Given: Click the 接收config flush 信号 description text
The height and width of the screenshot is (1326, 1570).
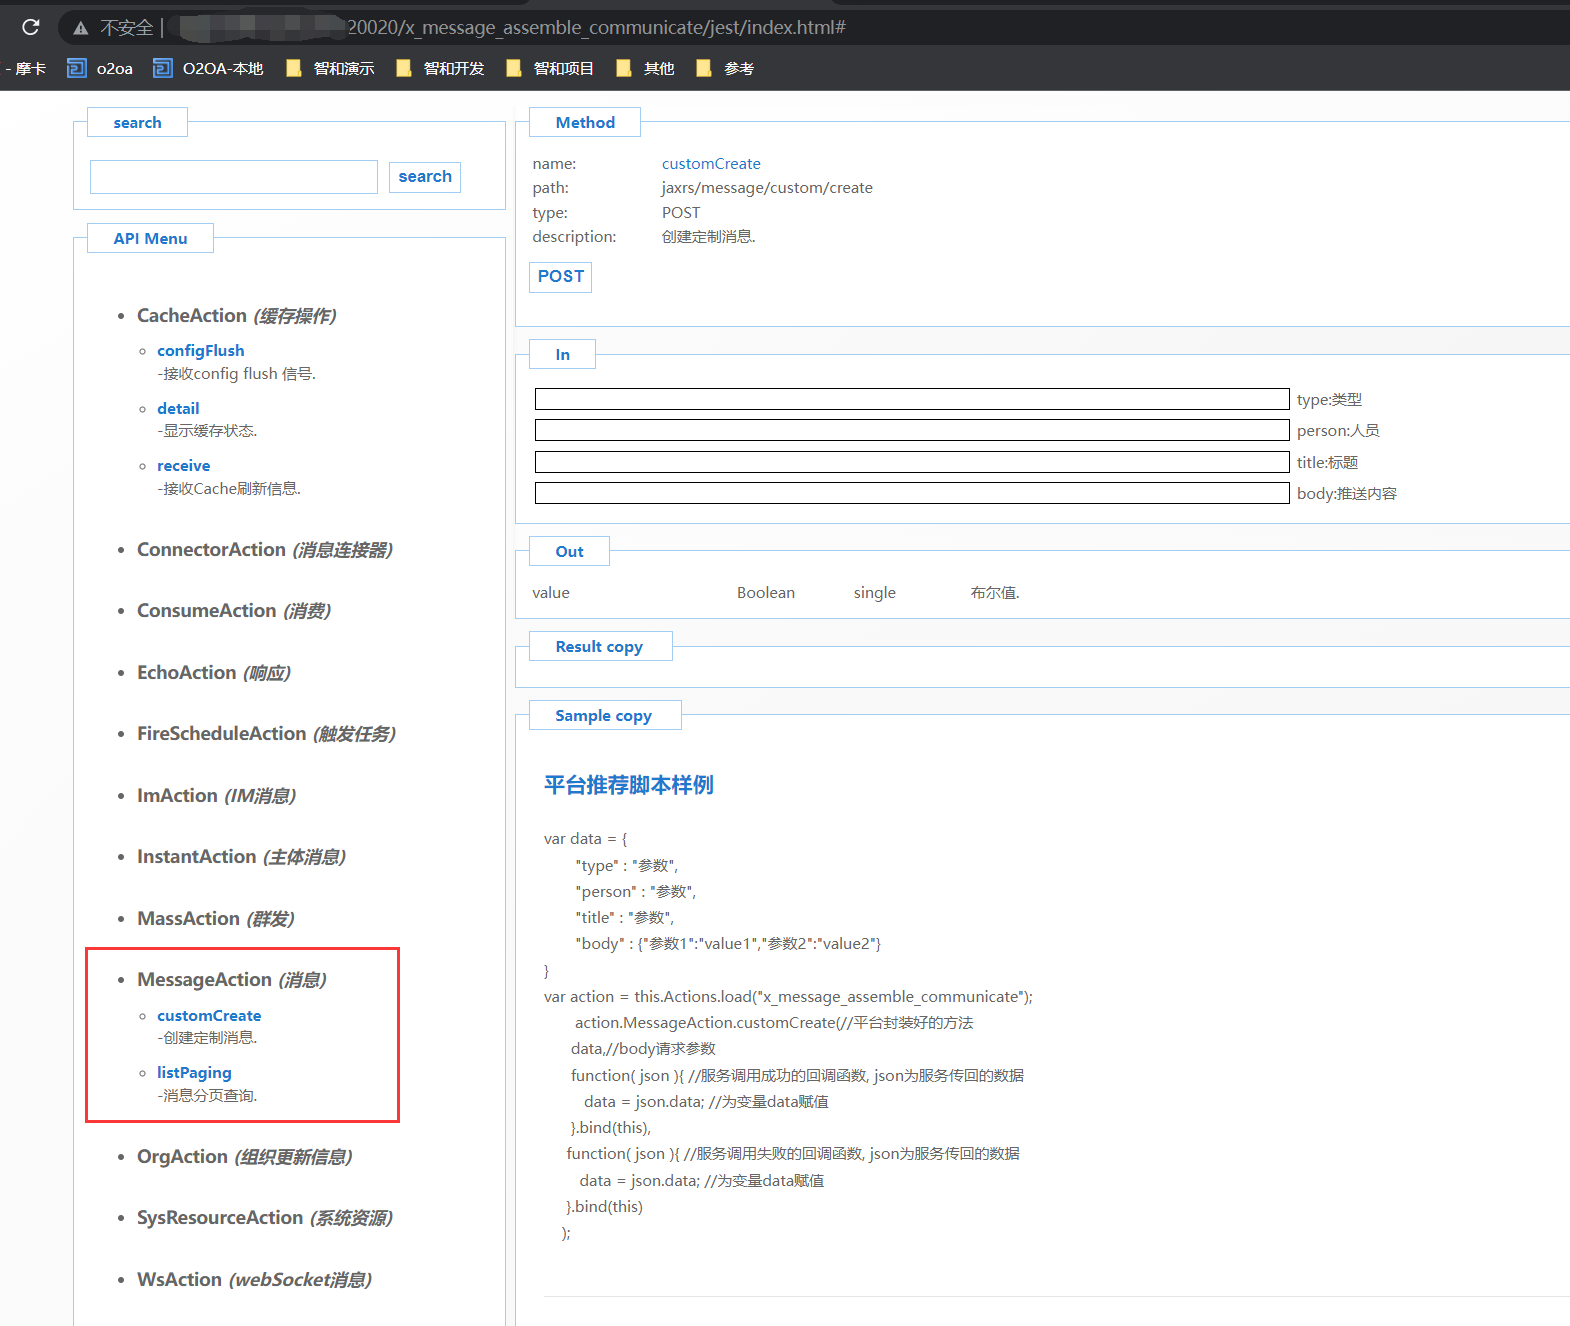Looking at the screenshot, I should (x=236, y=374).
